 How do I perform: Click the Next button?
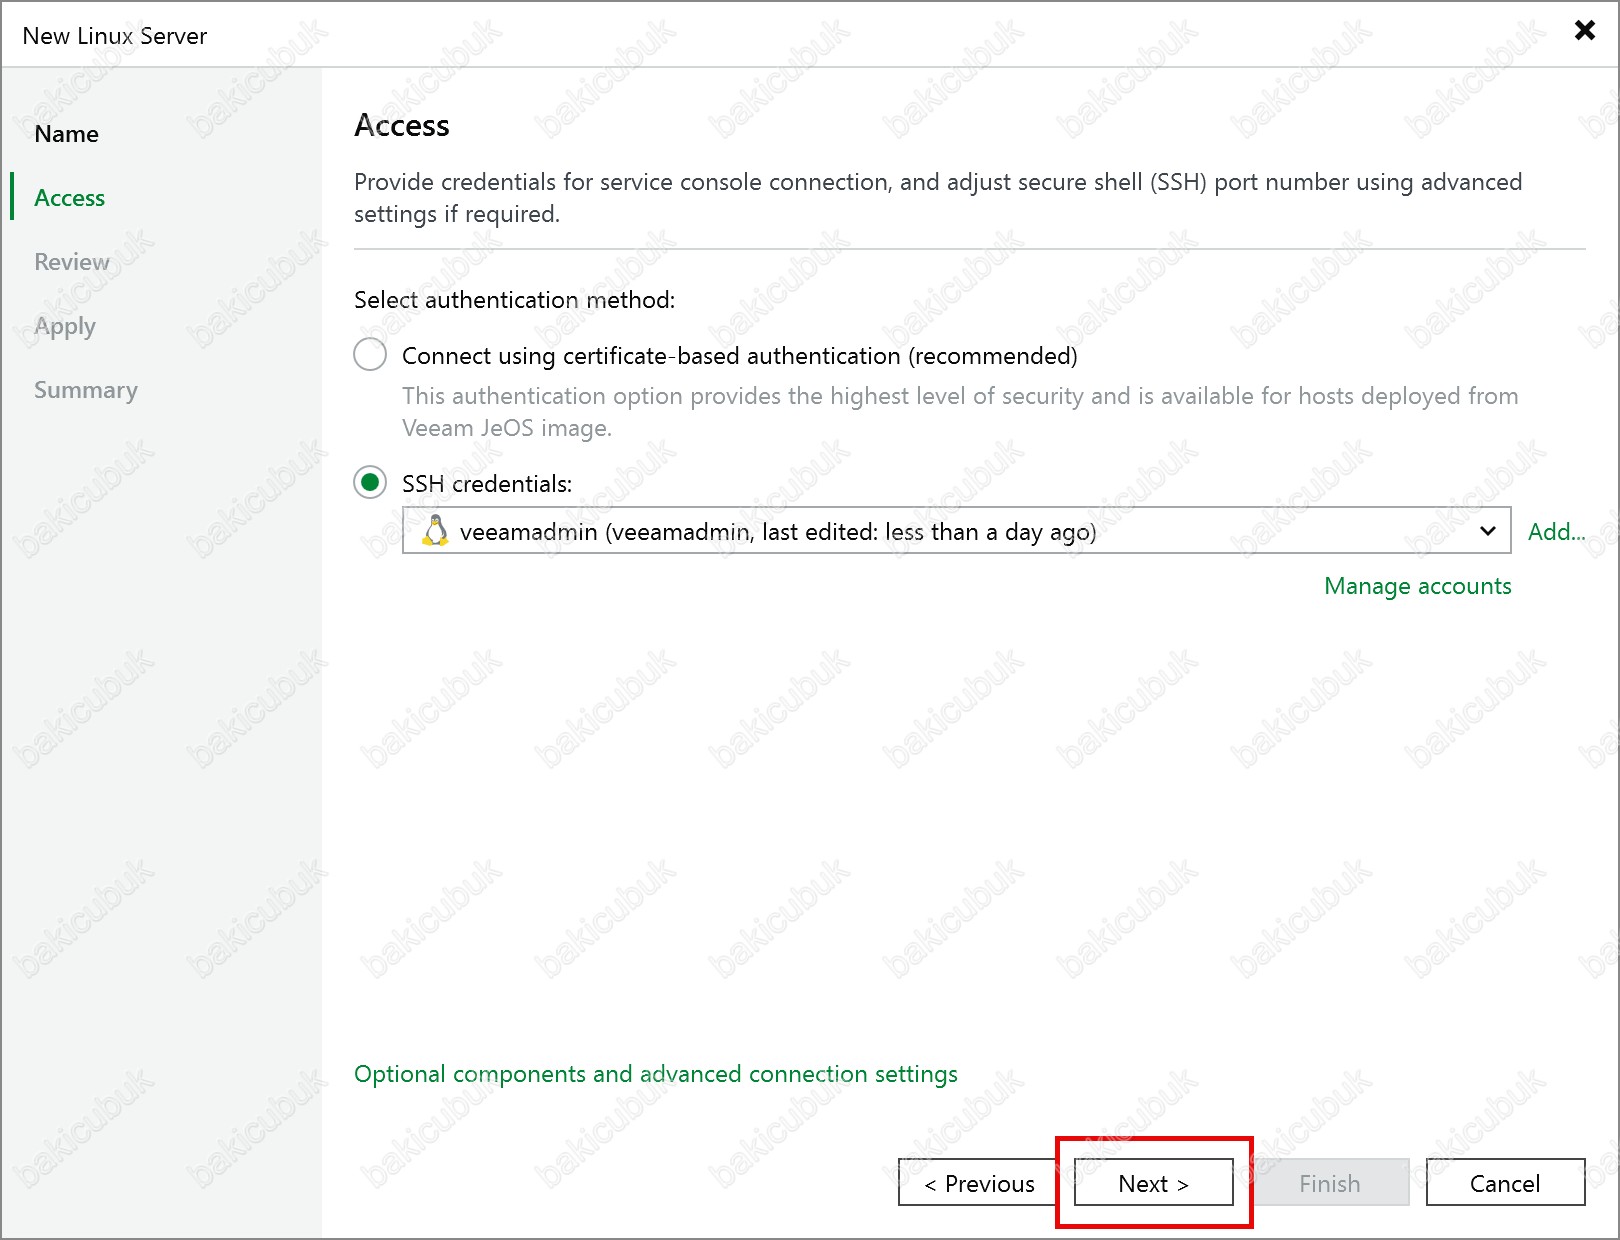(x=1153, y=1183)
